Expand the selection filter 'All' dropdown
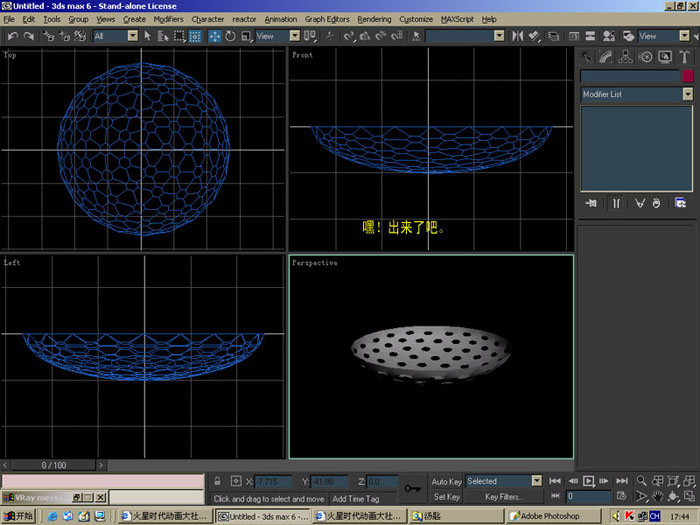700x525 pixels. click(133, 36)
